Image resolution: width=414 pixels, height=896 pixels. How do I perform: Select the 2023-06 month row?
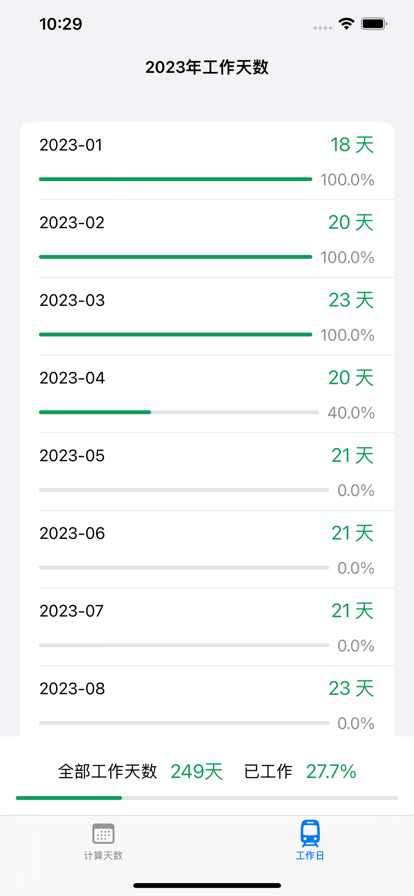click(207, 550)
